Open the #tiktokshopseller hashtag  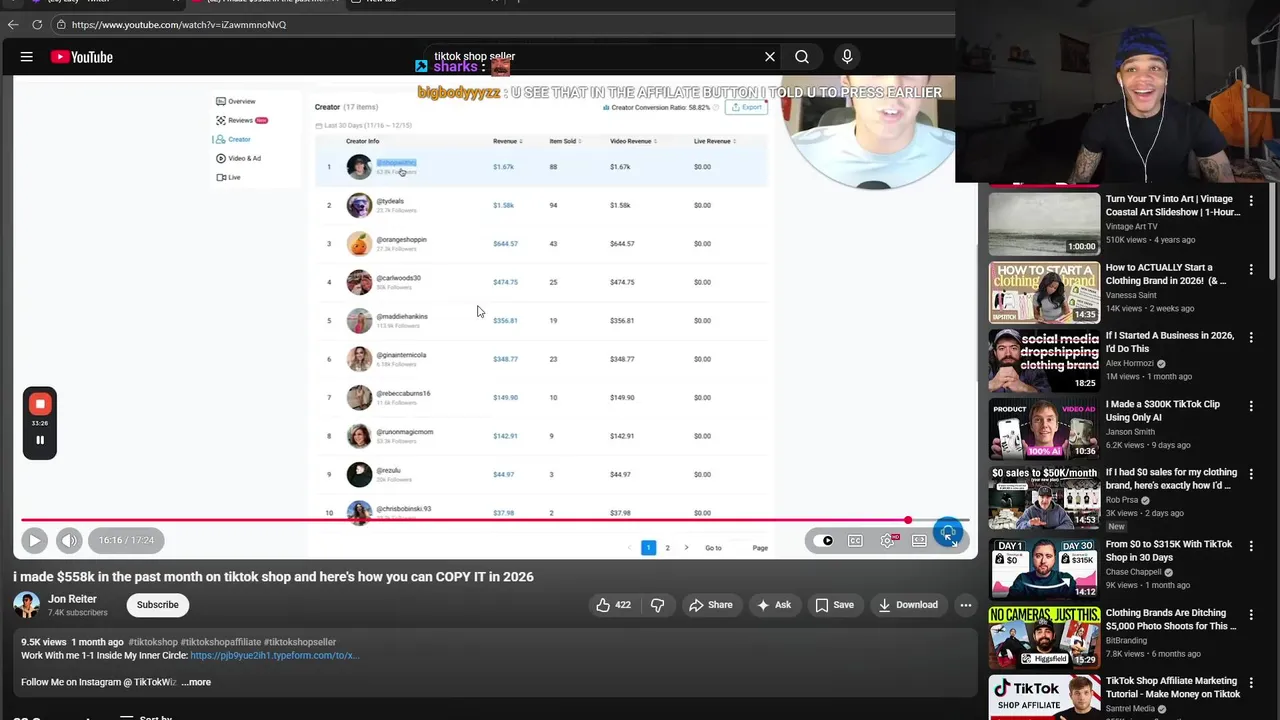pos(300,642)
